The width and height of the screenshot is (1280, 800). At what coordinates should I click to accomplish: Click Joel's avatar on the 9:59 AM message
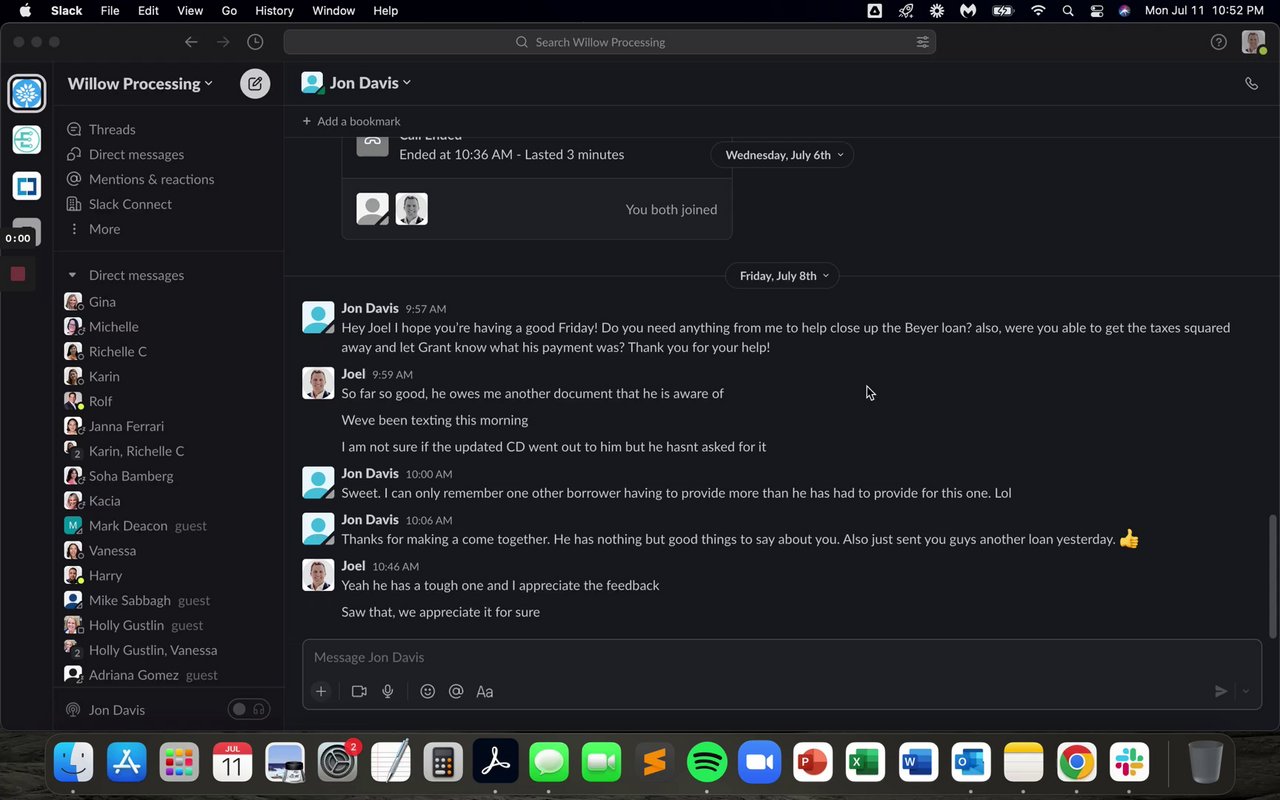click(x=318, y=383)
